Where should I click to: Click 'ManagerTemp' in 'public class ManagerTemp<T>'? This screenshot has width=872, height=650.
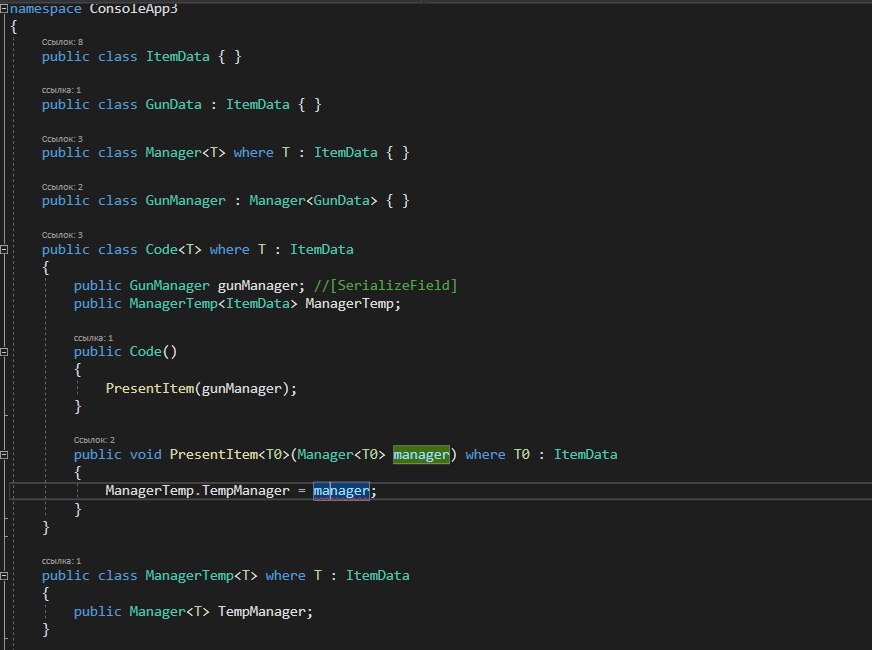pos(190,576)
